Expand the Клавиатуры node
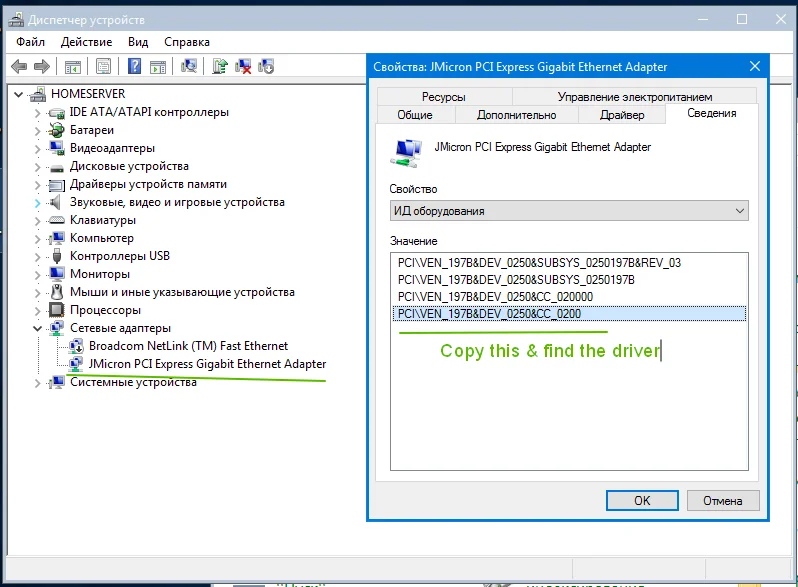 tap(37, 220)
